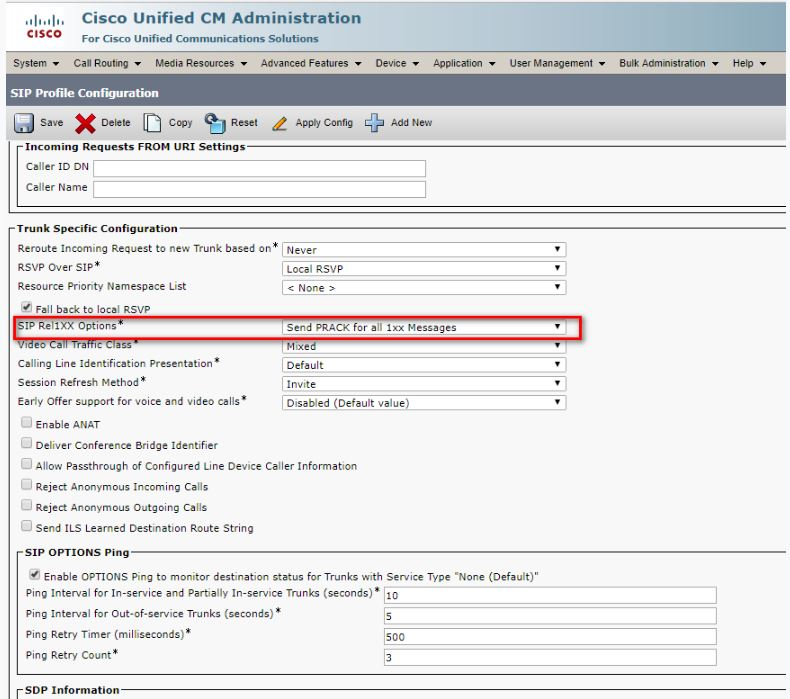This screenshot has width=790, height=699.
Task: Open the User Management menu
Action: coord(559,64)
